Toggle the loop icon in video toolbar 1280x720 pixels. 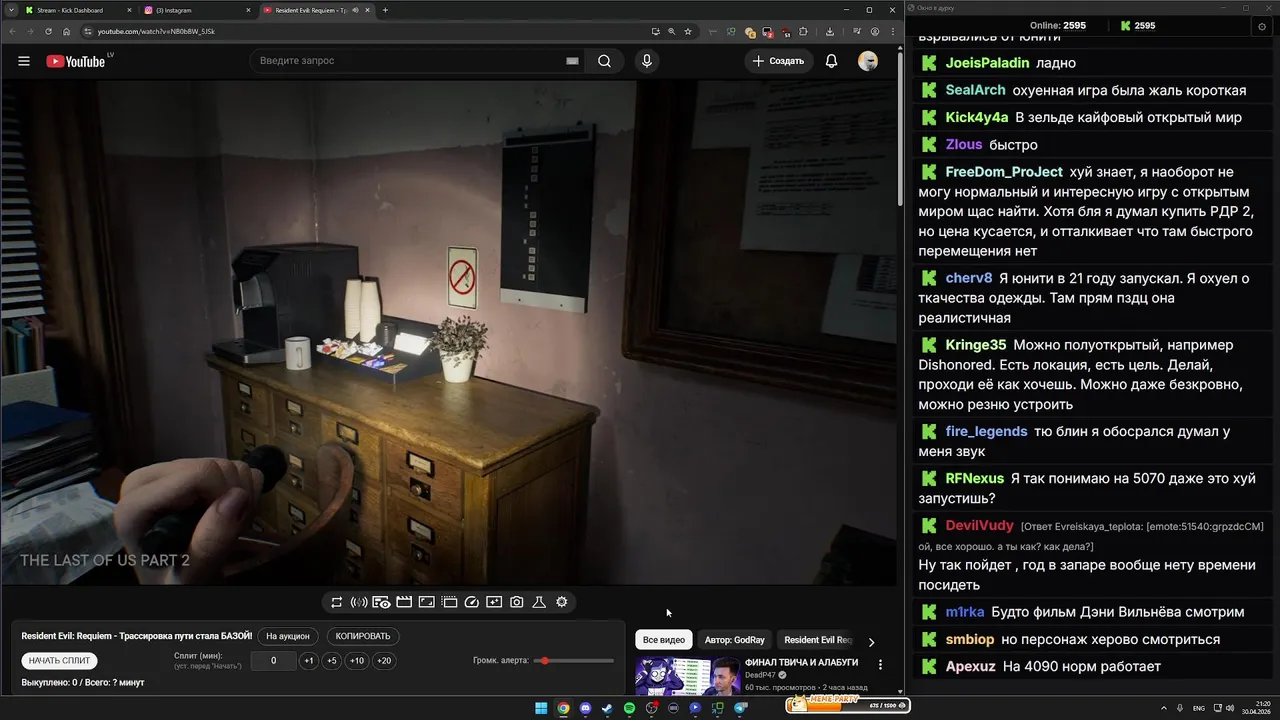337,602
